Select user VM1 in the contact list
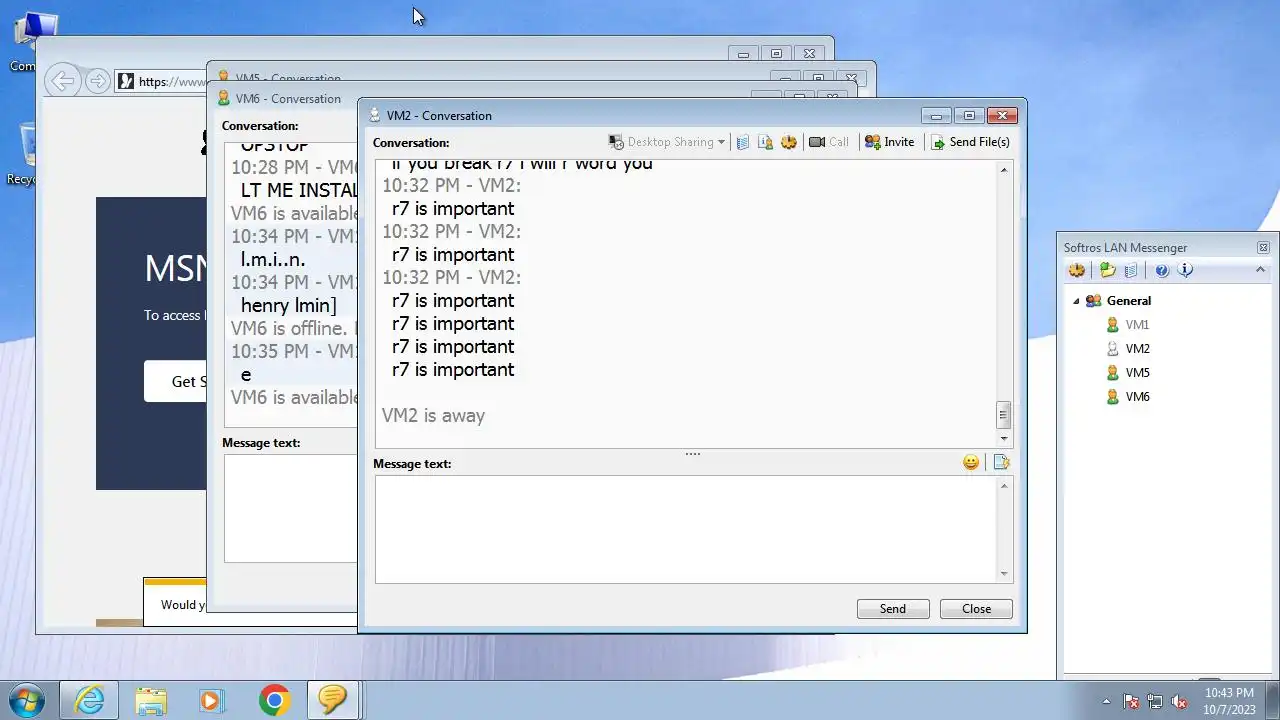The height and width of the screenshot is (720, 1280). point(1137,325)
